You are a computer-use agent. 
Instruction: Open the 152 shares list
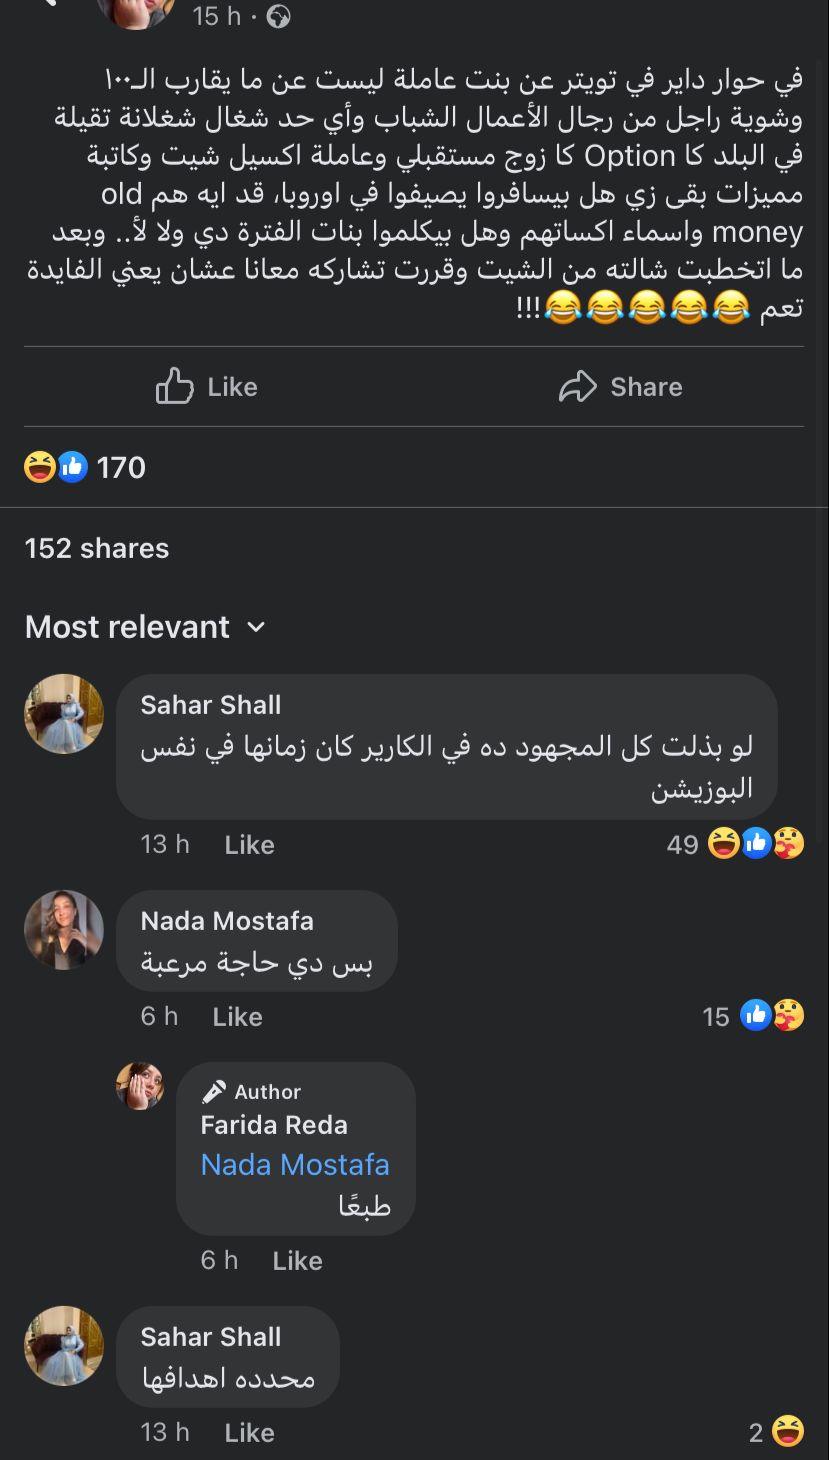(97, 548)
